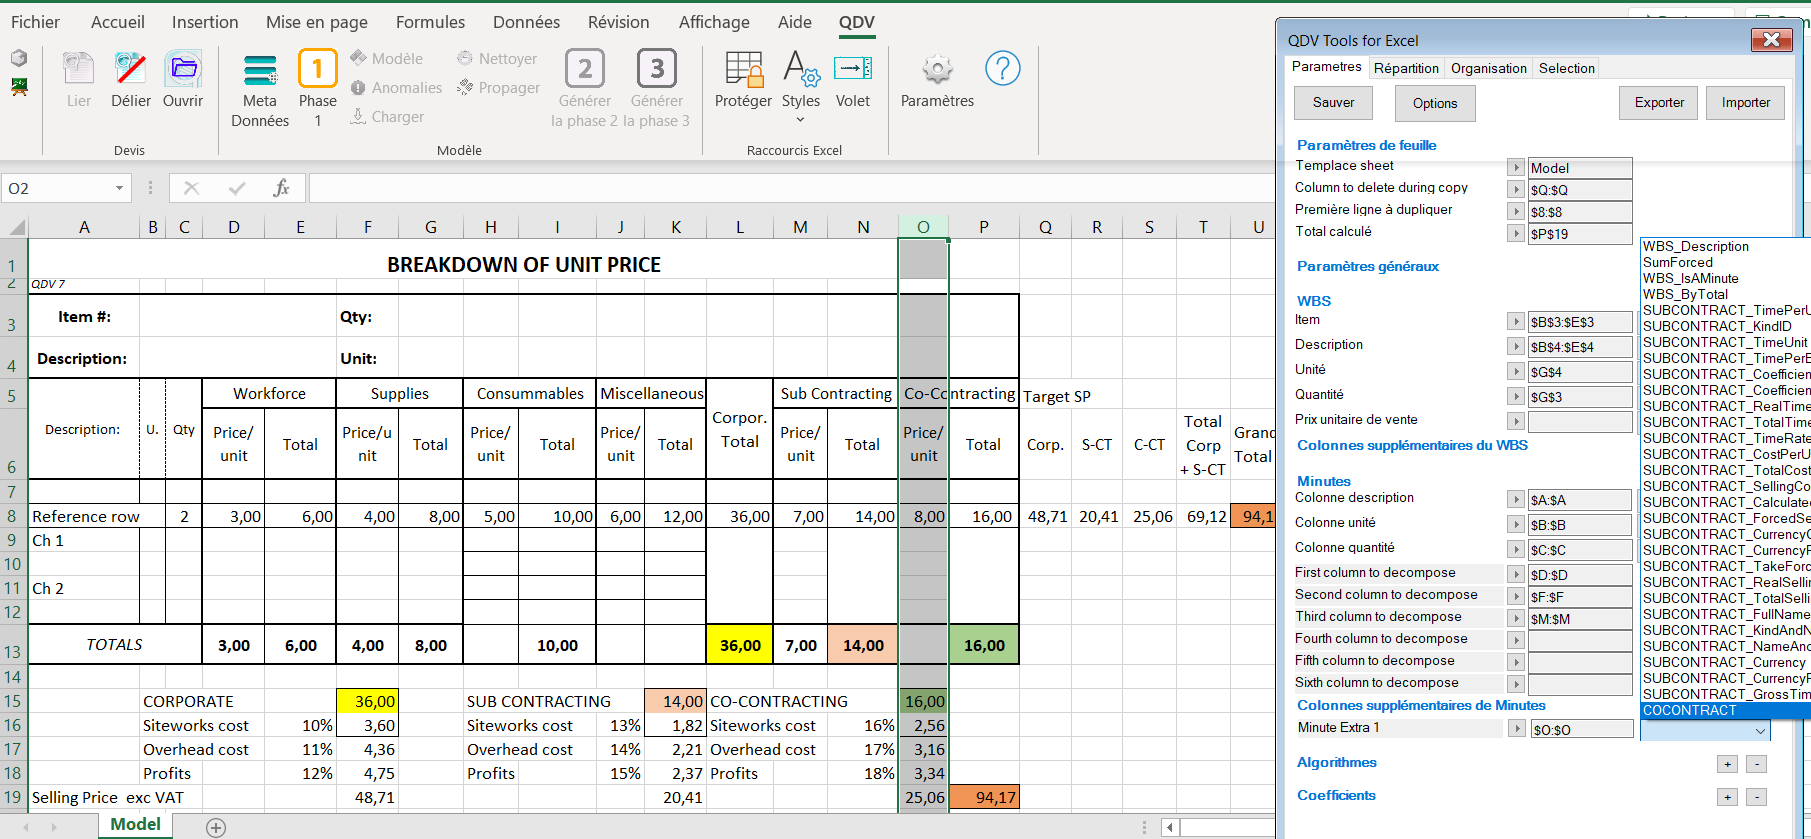
Task: Click the Sauver button
Action: tap(1333, 103)
